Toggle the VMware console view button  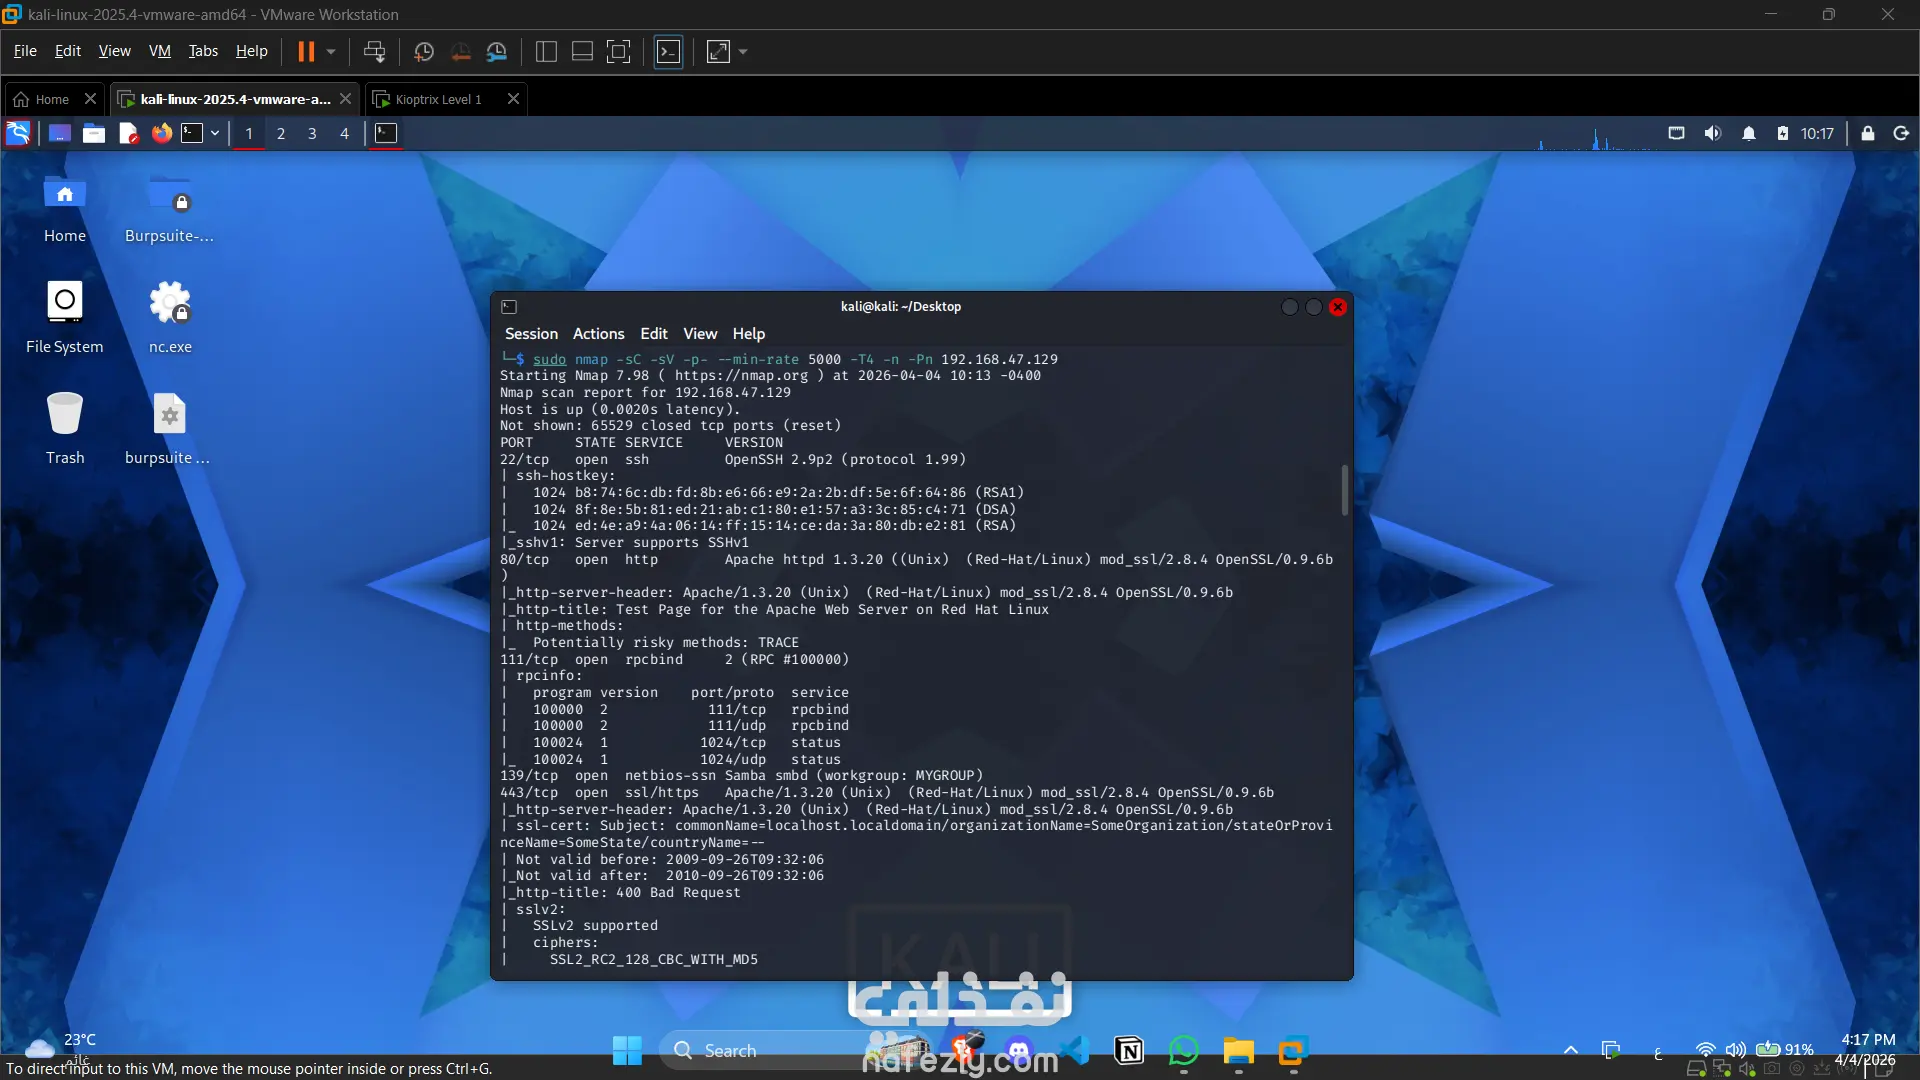(668, 51)
